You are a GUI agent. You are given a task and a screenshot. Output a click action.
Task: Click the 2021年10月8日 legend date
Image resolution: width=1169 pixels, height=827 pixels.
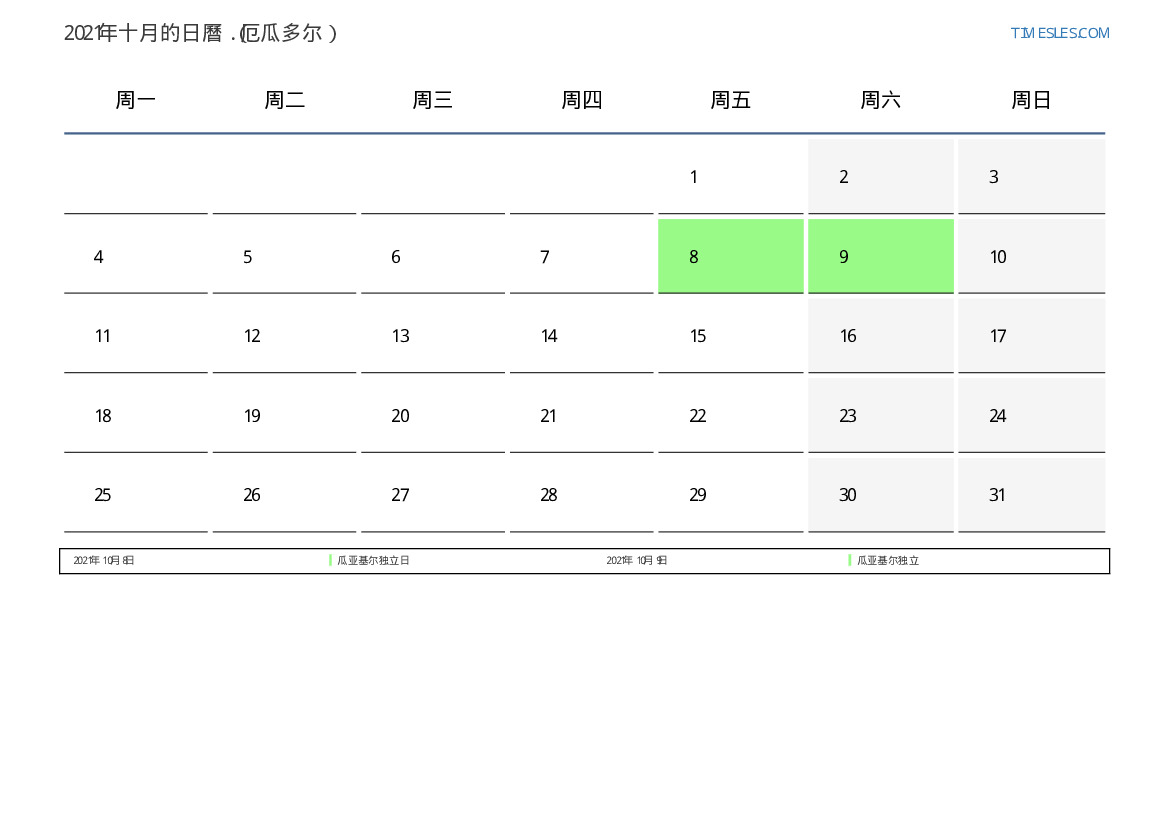(104, 561)
